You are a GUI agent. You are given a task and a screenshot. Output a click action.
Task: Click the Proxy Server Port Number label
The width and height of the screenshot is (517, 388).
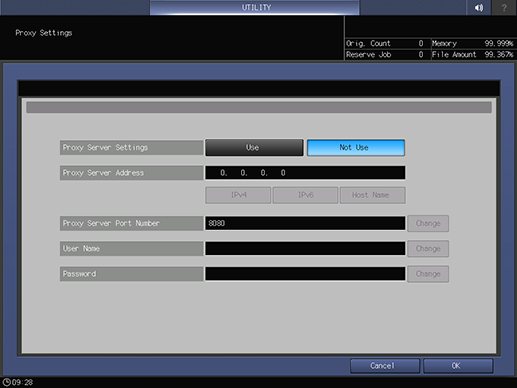click(132, 223)
